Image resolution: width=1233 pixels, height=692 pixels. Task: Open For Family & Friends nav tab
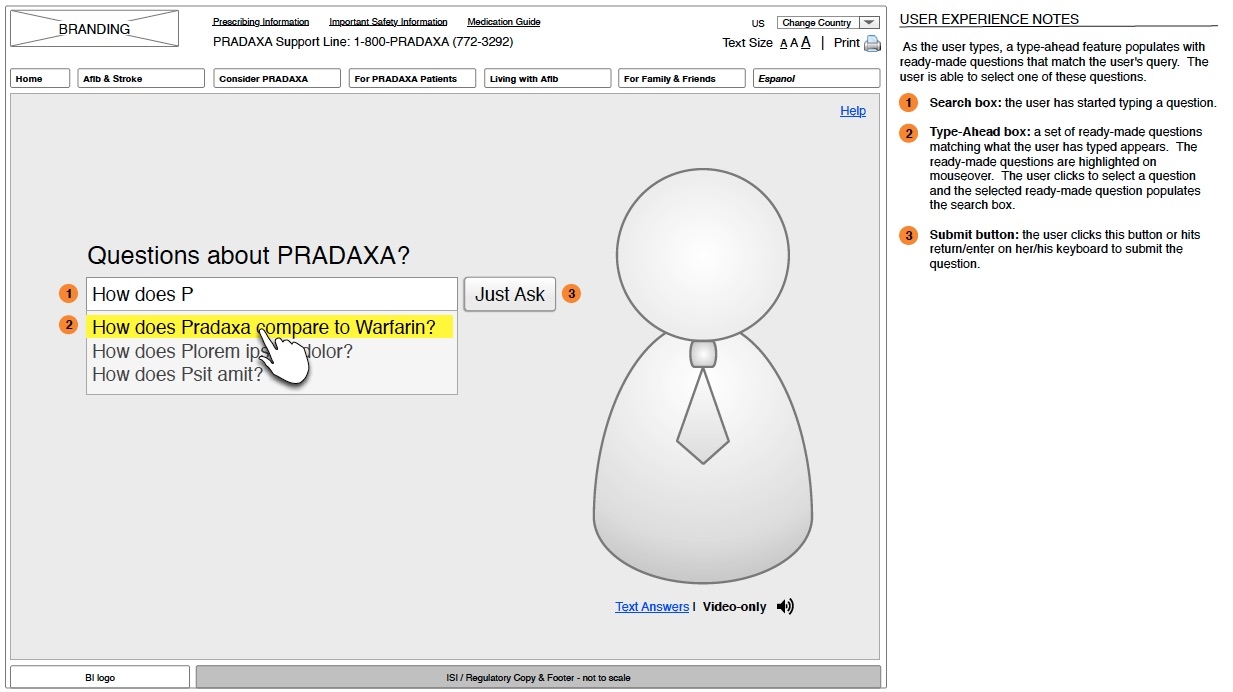click(x=682, y=78)
